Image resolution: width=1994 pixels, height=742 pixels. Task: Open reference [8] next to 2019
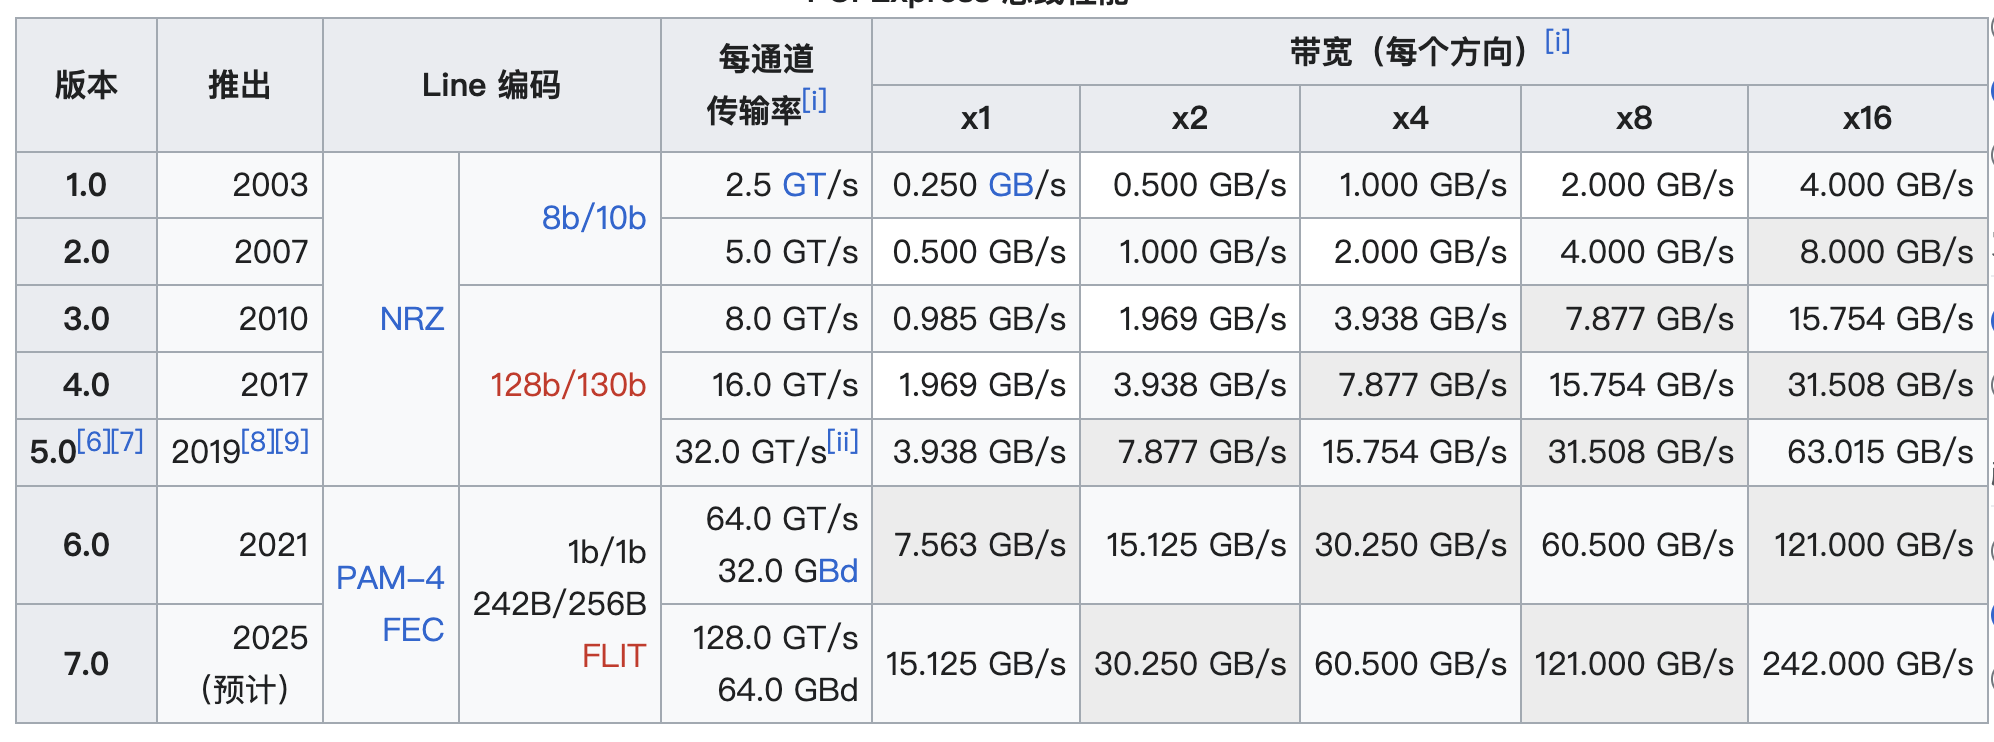click(258, 441)
